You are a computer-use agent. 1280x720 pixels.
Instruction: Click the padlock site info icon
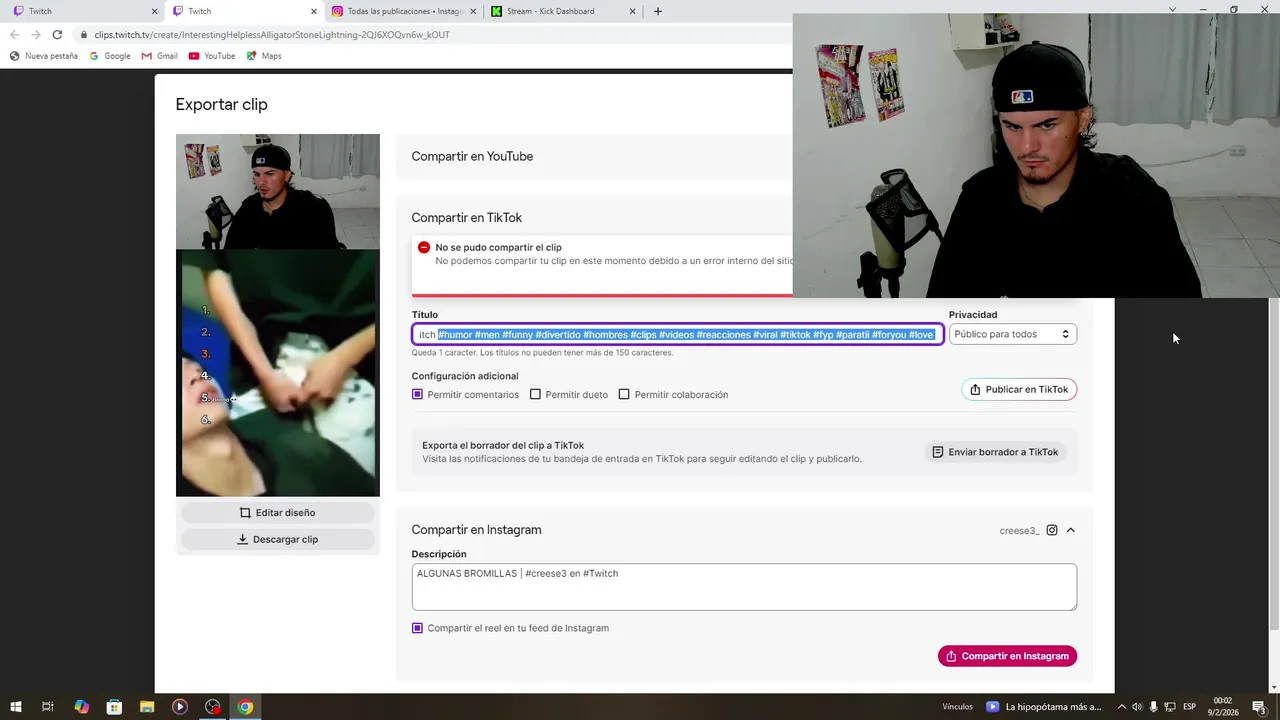click(x=84, y=34)
